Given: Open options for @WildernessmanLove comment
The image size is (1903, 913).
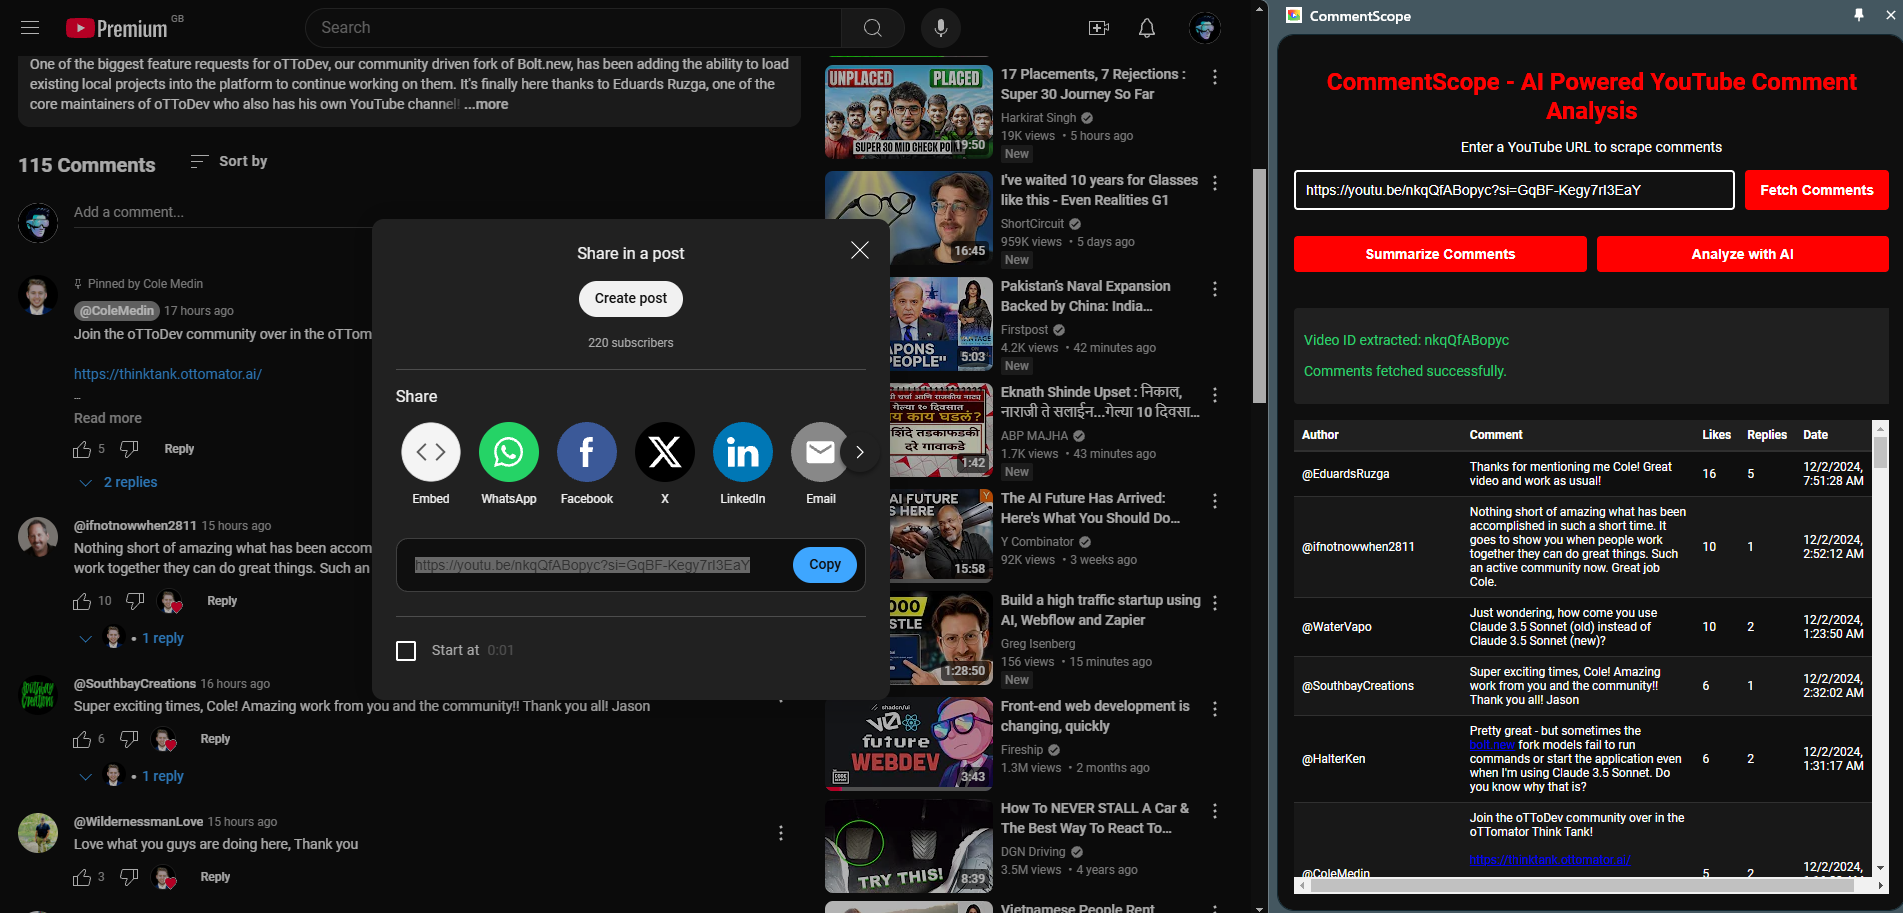Looking at the screenshot, I should (x=781, y=833).
